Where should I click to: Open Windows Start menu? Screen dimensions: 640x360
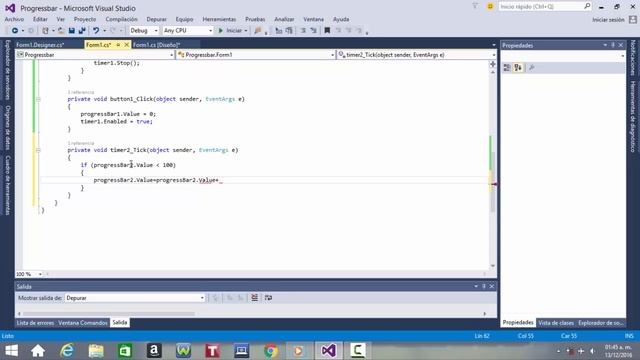coord(11,351)
